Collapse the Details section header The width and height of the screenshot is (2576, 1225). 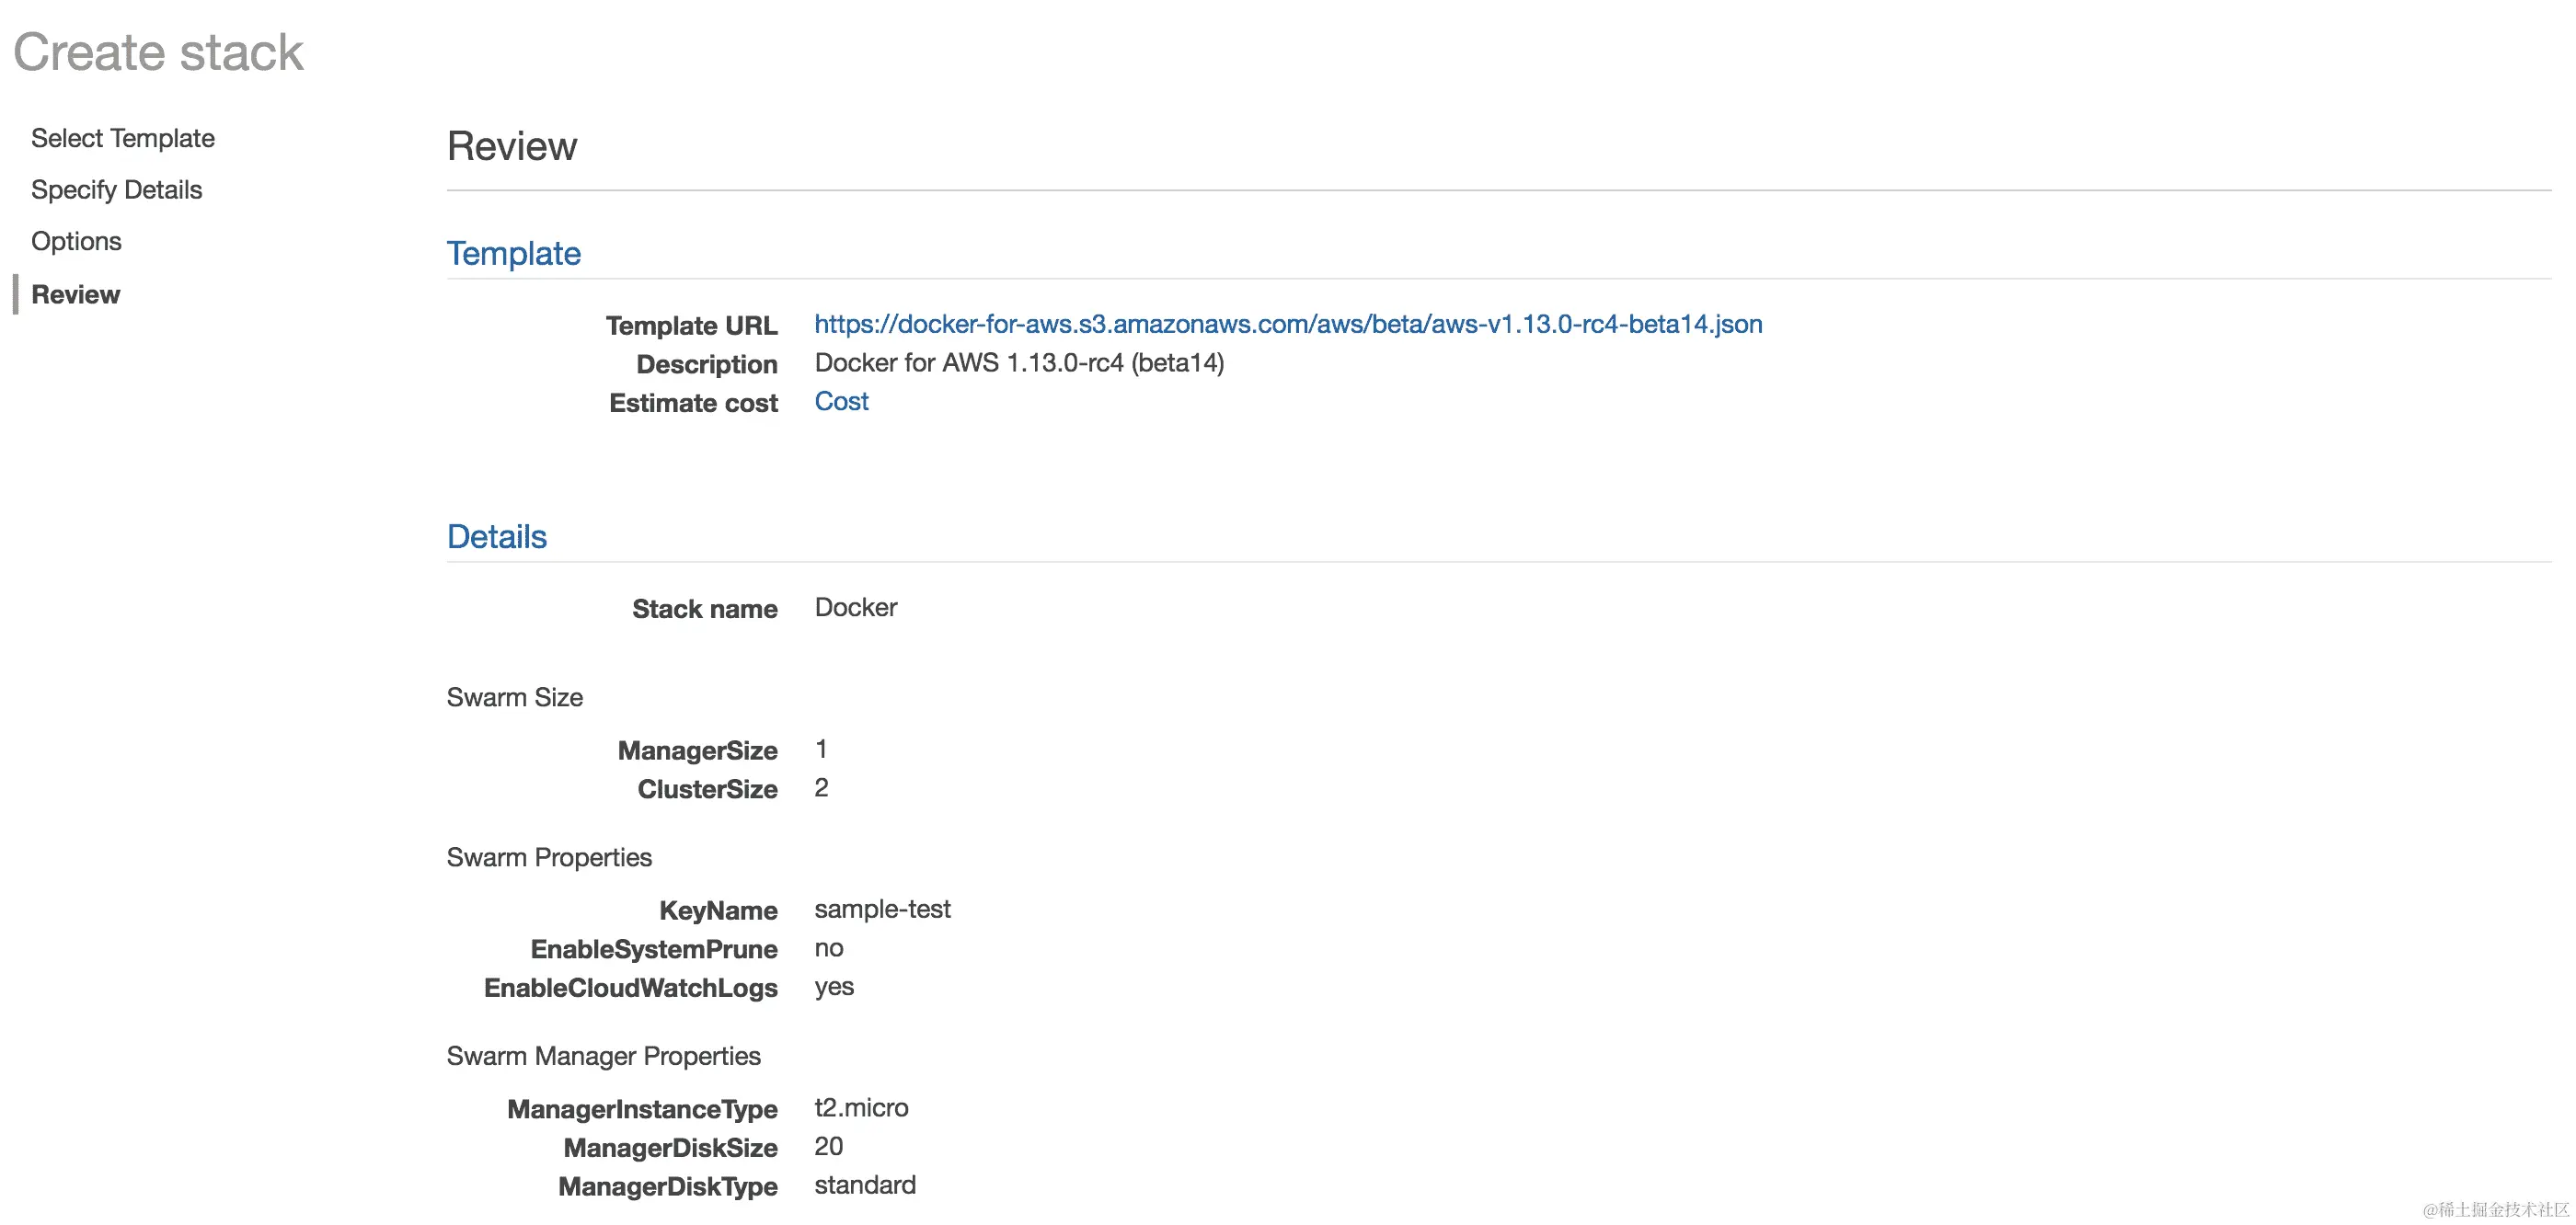[496, 536]
